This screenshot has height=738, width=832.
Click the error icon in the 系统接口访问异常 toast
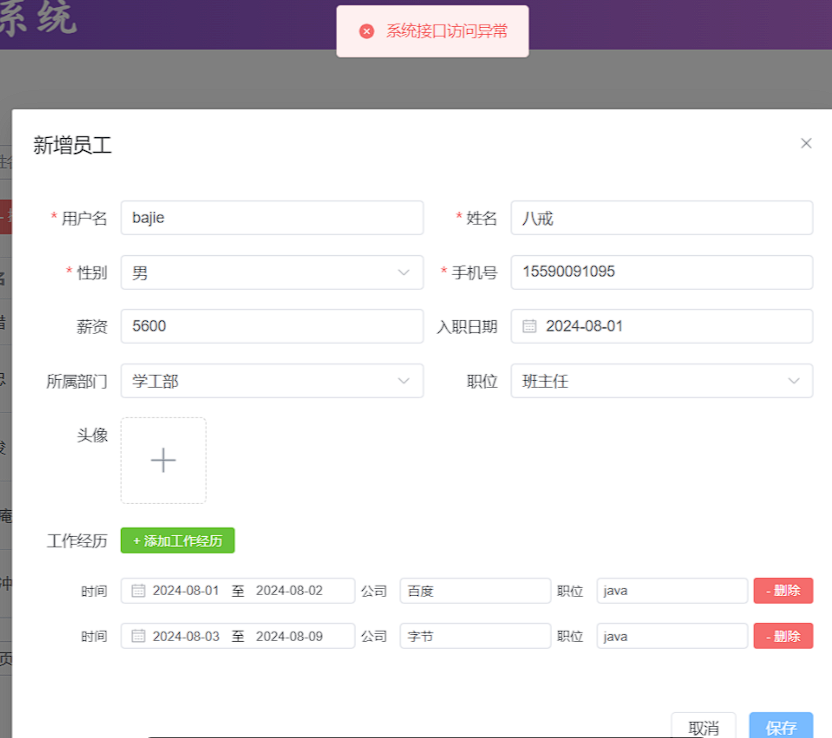pyautogui.click(x=367, y=31)
